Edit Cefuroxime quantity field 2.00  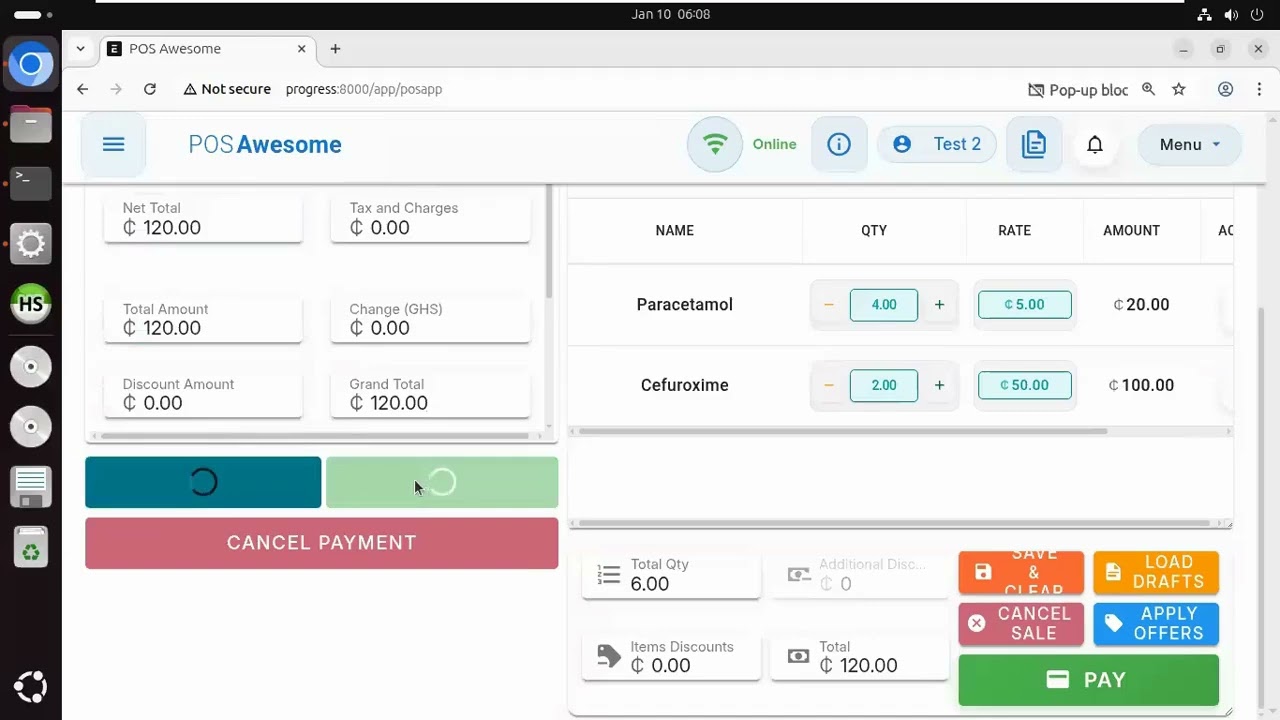(884, 385)
